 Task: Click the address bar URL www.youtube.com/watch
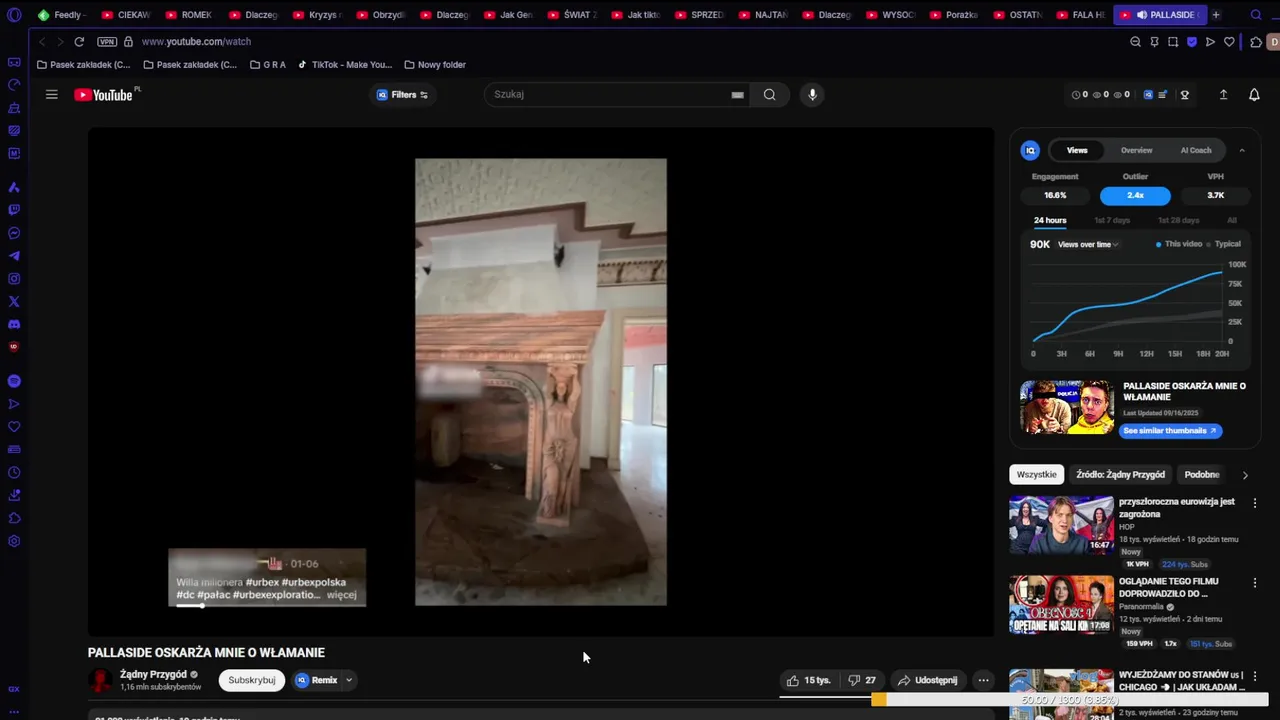point(196,42)
